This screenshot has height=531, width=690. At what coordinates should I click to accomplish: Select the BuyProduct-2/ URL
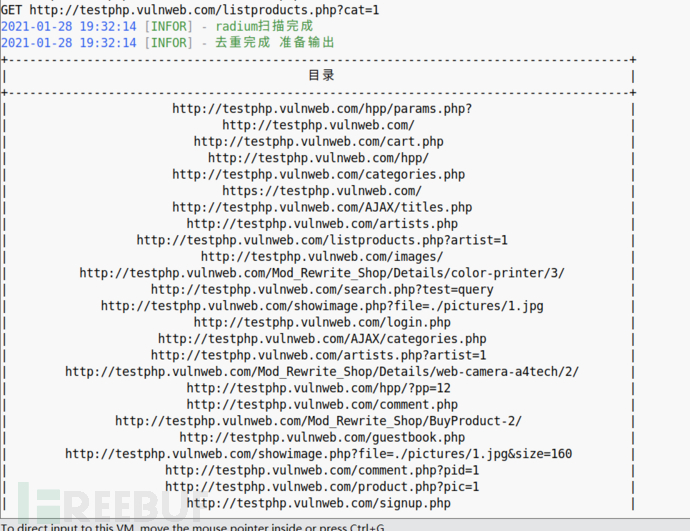coord(318,421)
